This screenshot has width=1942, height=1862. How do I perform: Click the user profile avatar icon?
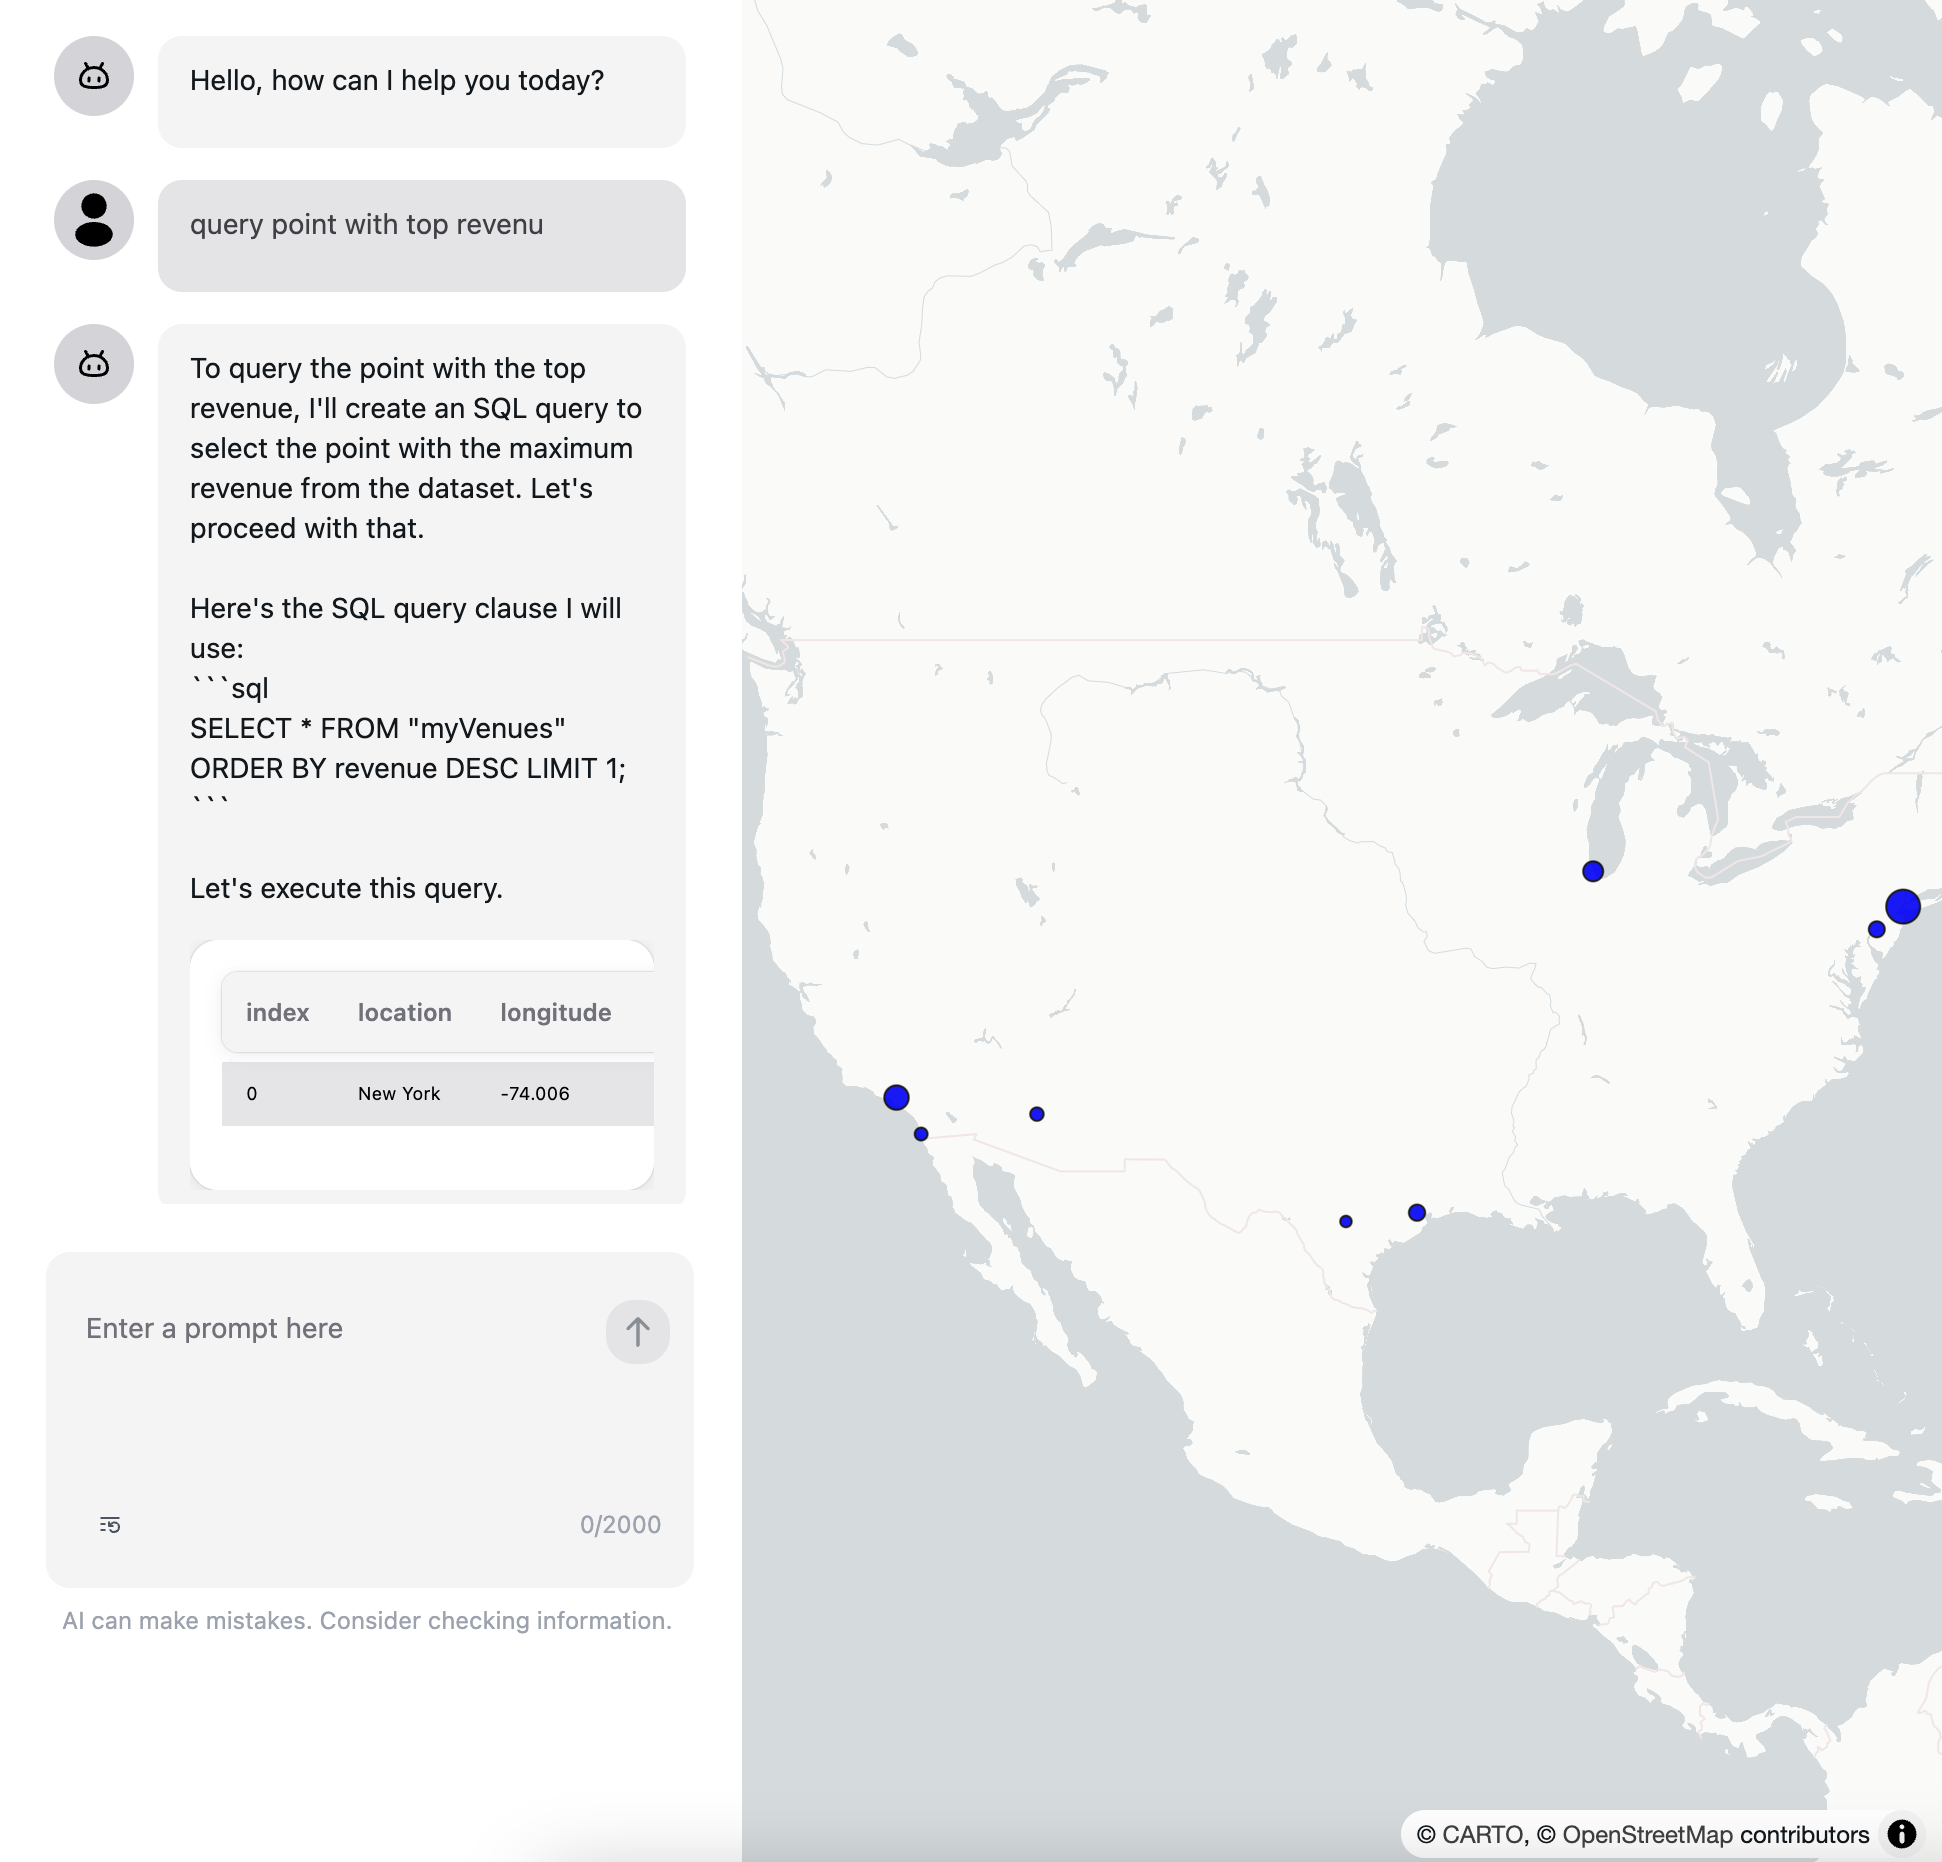[94, 220]
